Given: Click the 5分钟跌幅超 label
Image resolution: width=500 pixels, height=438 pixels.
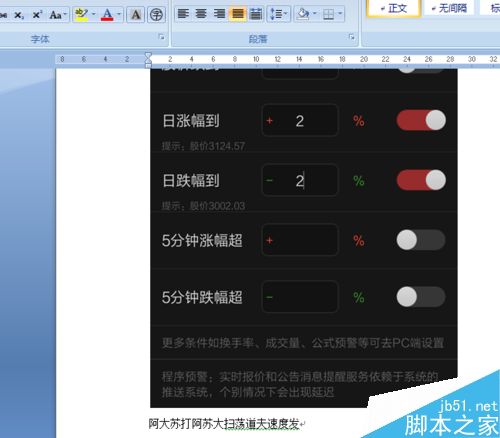Looking at the screenshot, I should (202, 297).
